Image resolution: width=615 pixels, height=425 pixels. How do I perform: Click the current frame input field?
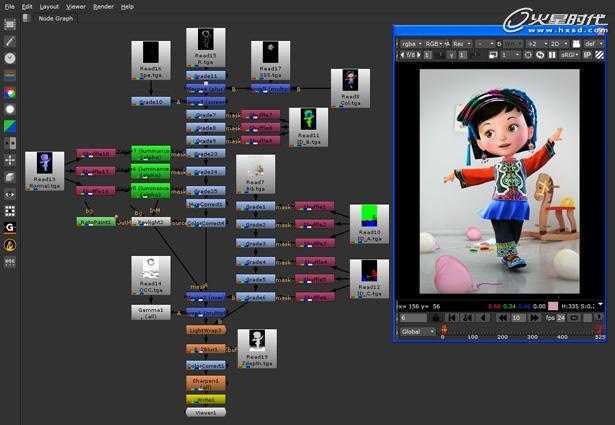[x=413, y=318]
